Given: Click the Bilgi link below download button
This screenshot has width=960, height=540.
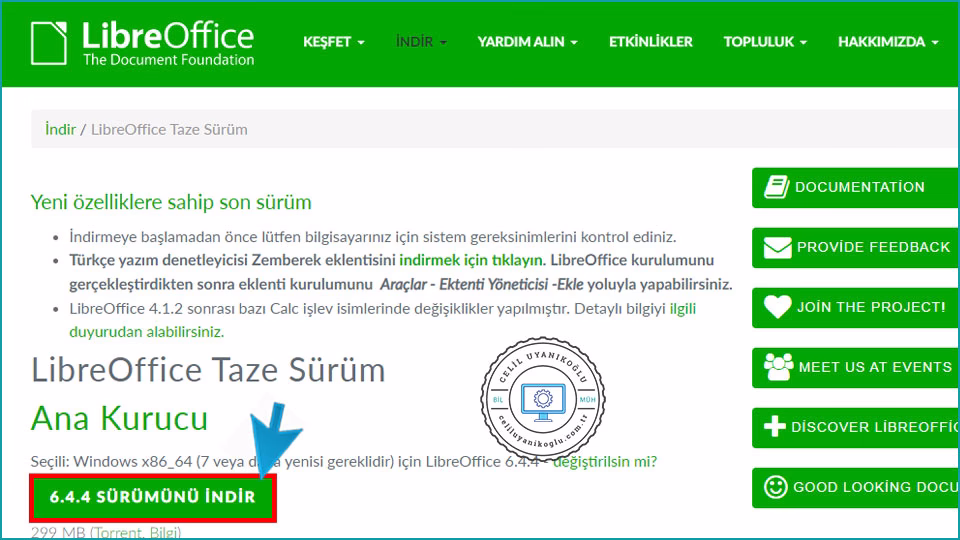Looking at the screenshot, I should [x=163, y=532].
